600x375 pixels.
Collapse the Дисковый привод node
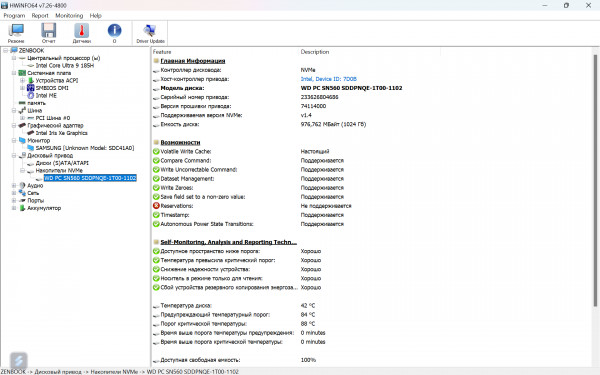(x=14, y=155)
